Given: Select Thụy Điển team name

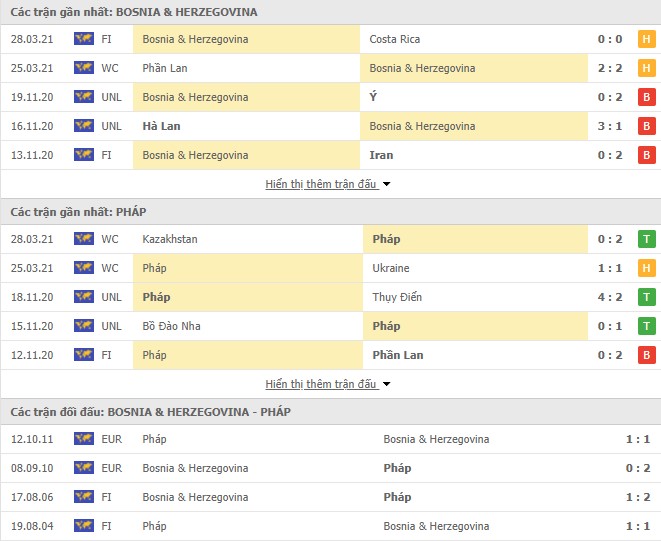Looking at the screenshot, I should [397, 297].
